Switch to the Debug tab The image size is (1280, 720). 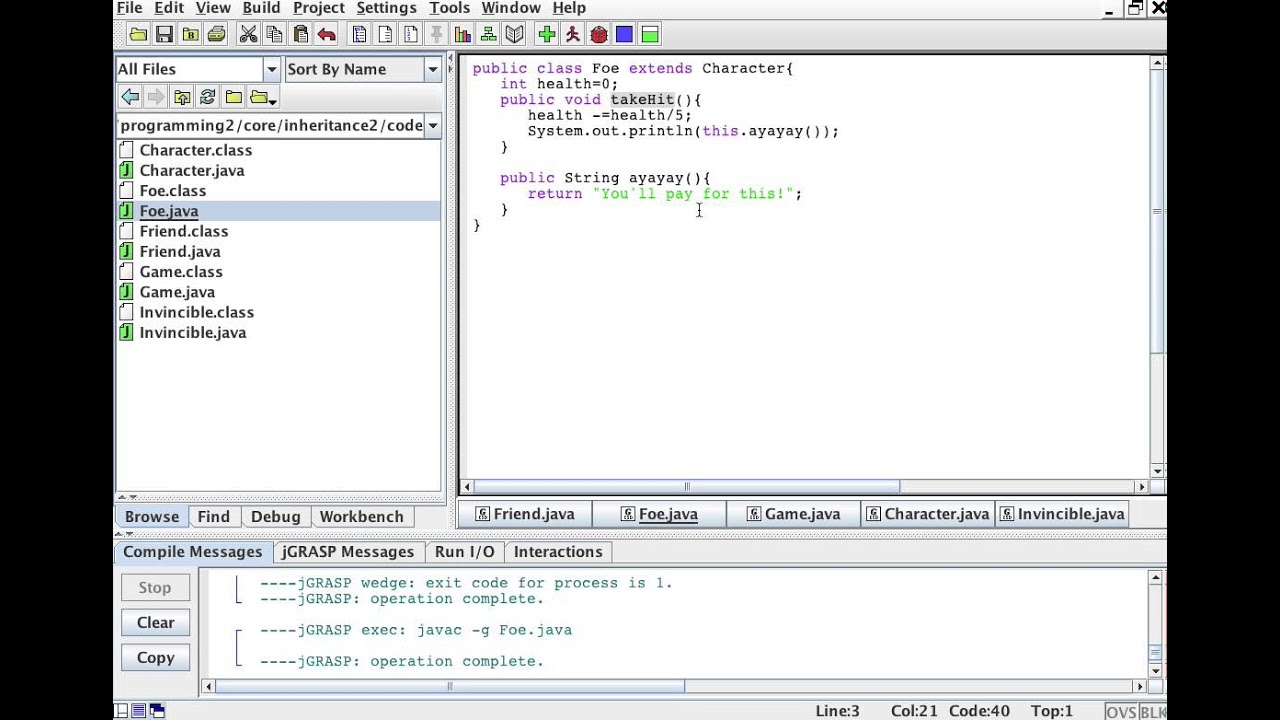275,517
